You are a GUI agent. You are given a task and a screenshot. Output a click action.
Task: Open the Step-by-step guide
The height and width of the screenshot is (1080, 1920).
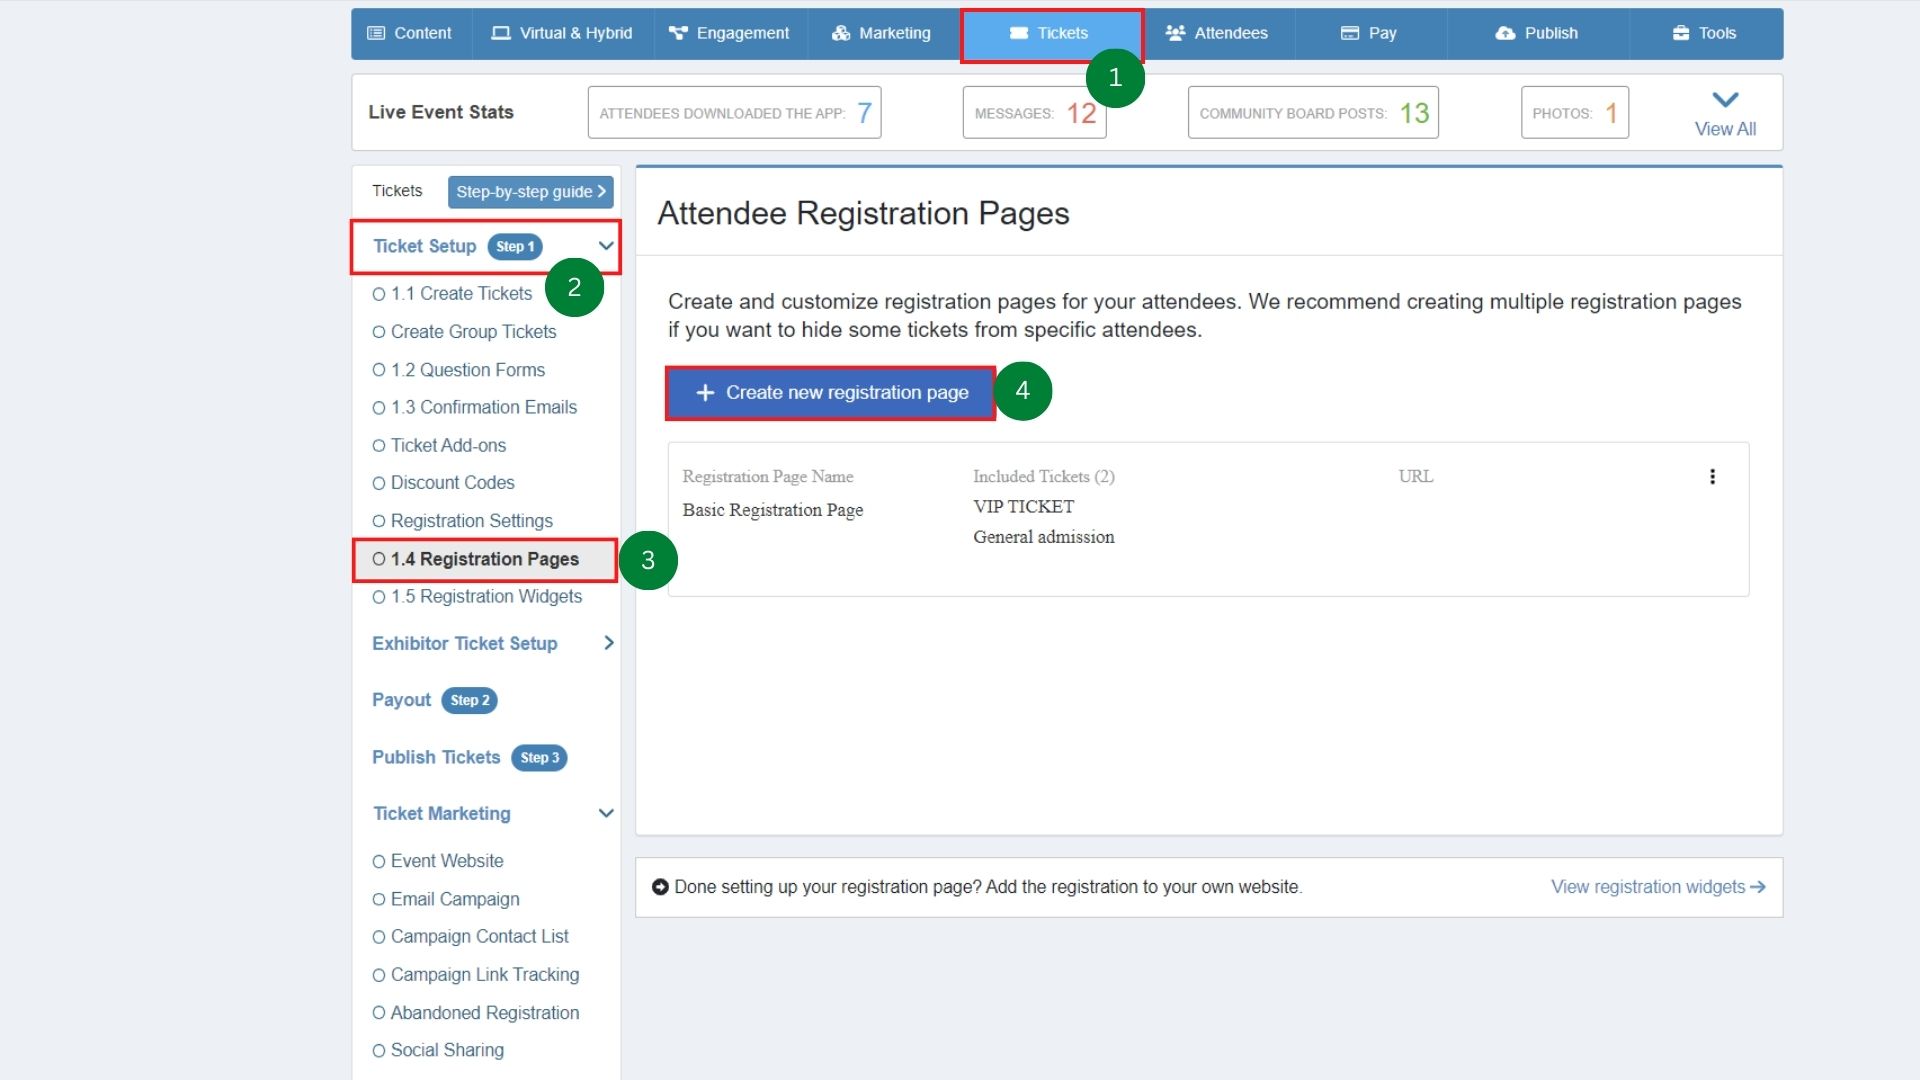point(529,191)
